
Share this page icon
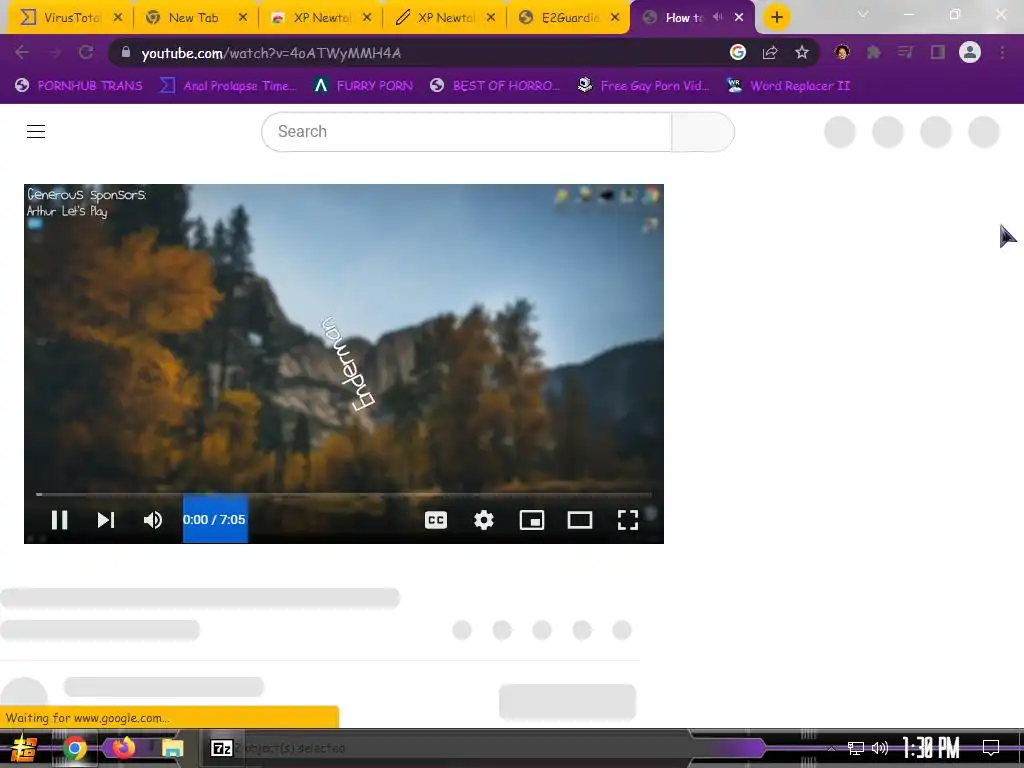click(x=770, y=53)
